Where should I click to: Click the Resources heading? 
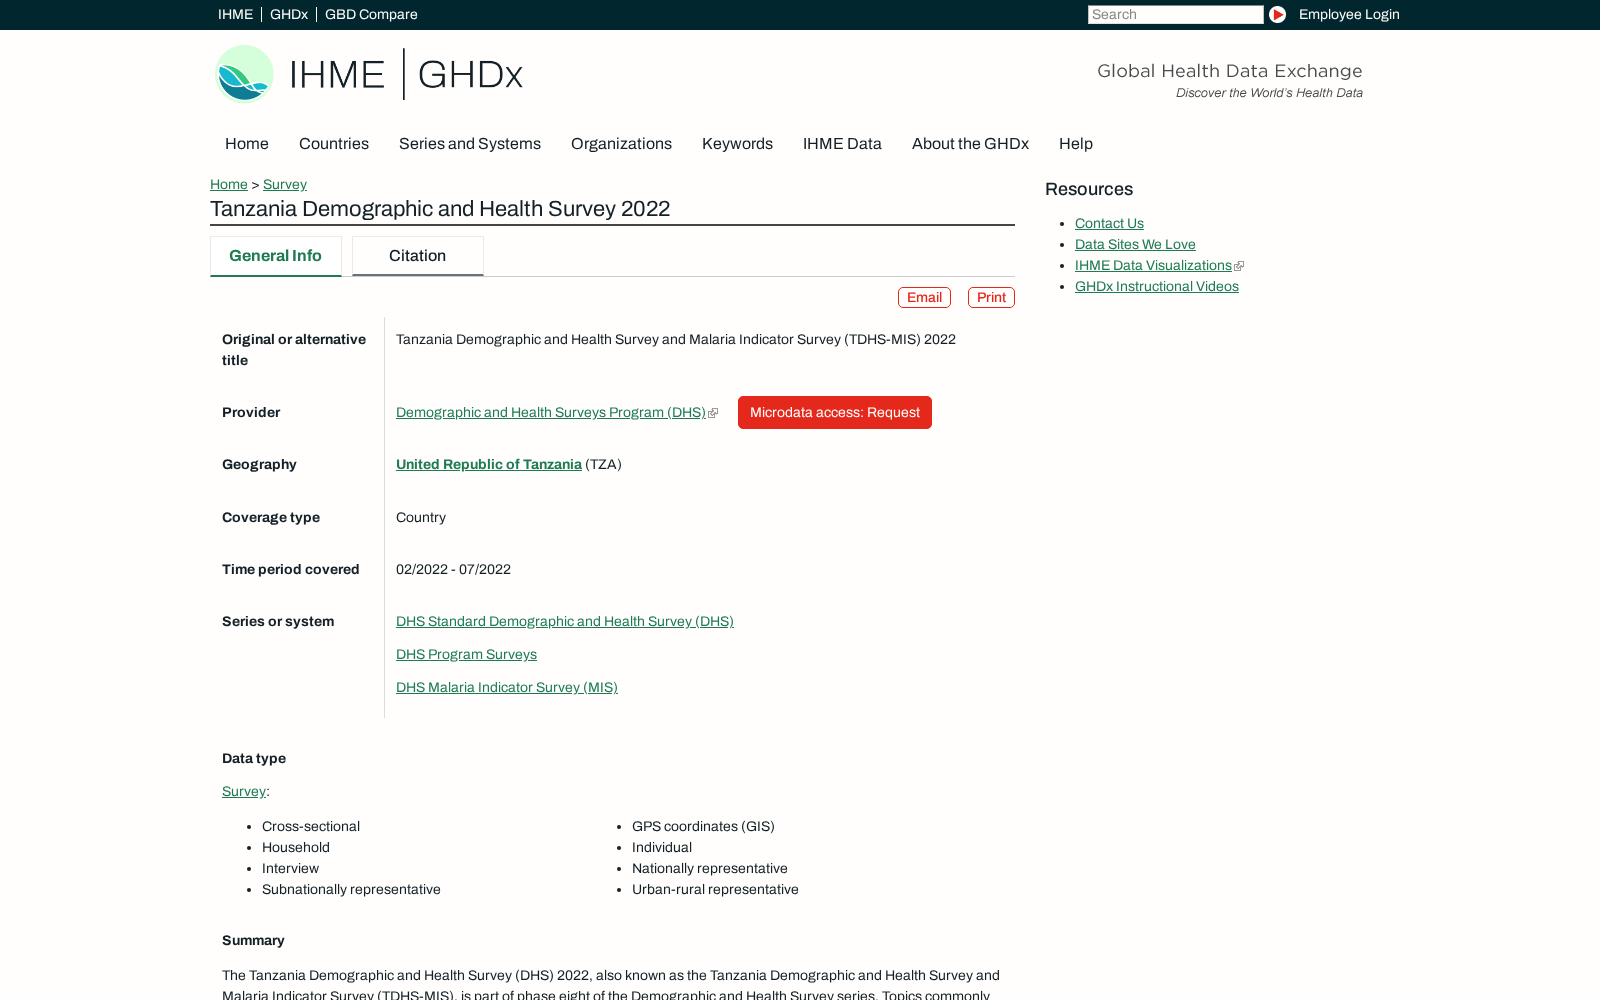tap(1089, 189)
